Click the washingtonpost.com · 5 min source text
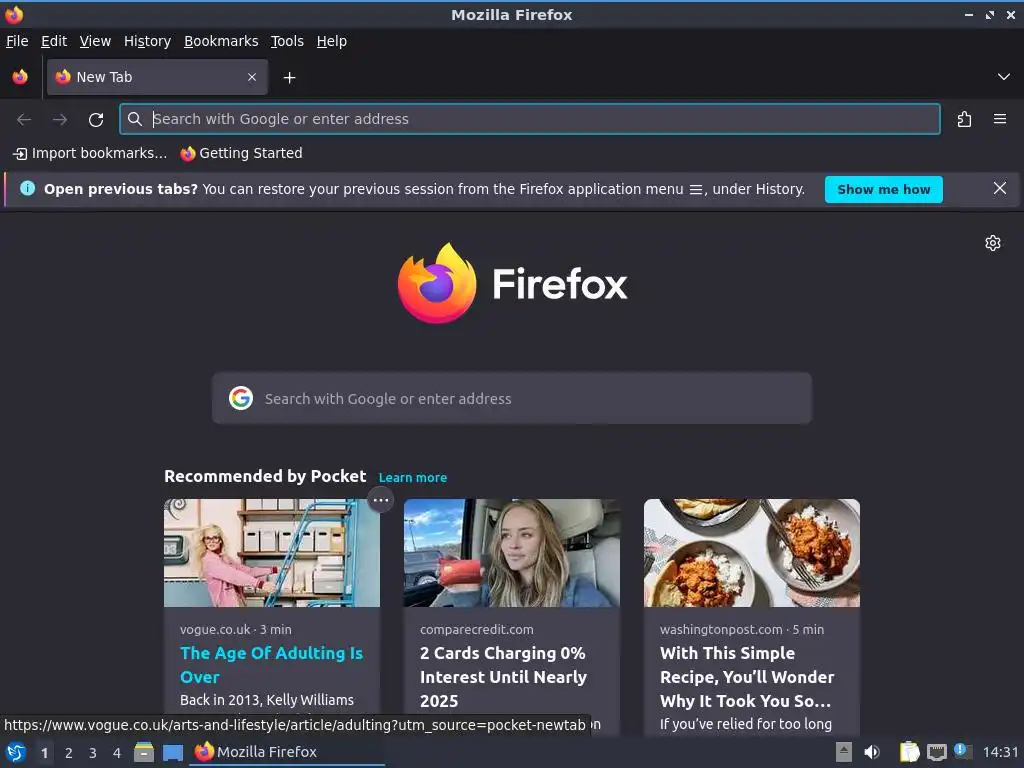Screen dimensions: 1024x768 tap(742, 630)
